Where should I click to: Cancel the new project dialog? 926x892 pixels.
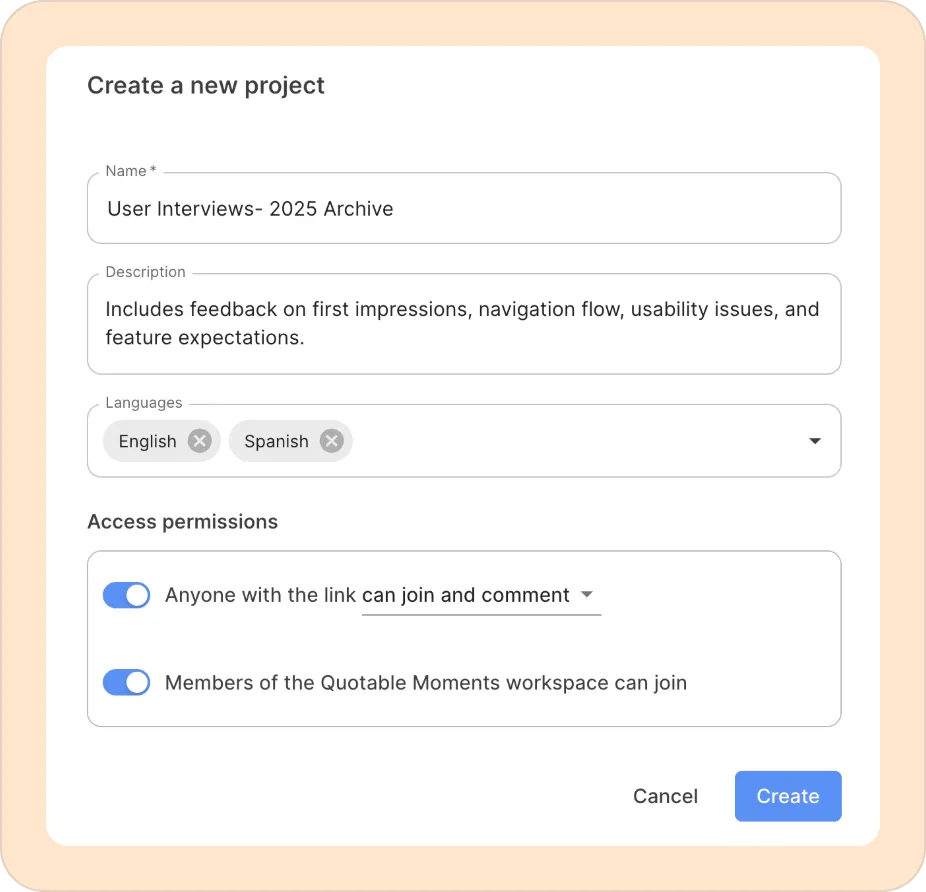pyautogui.click(x=665, y=796)
